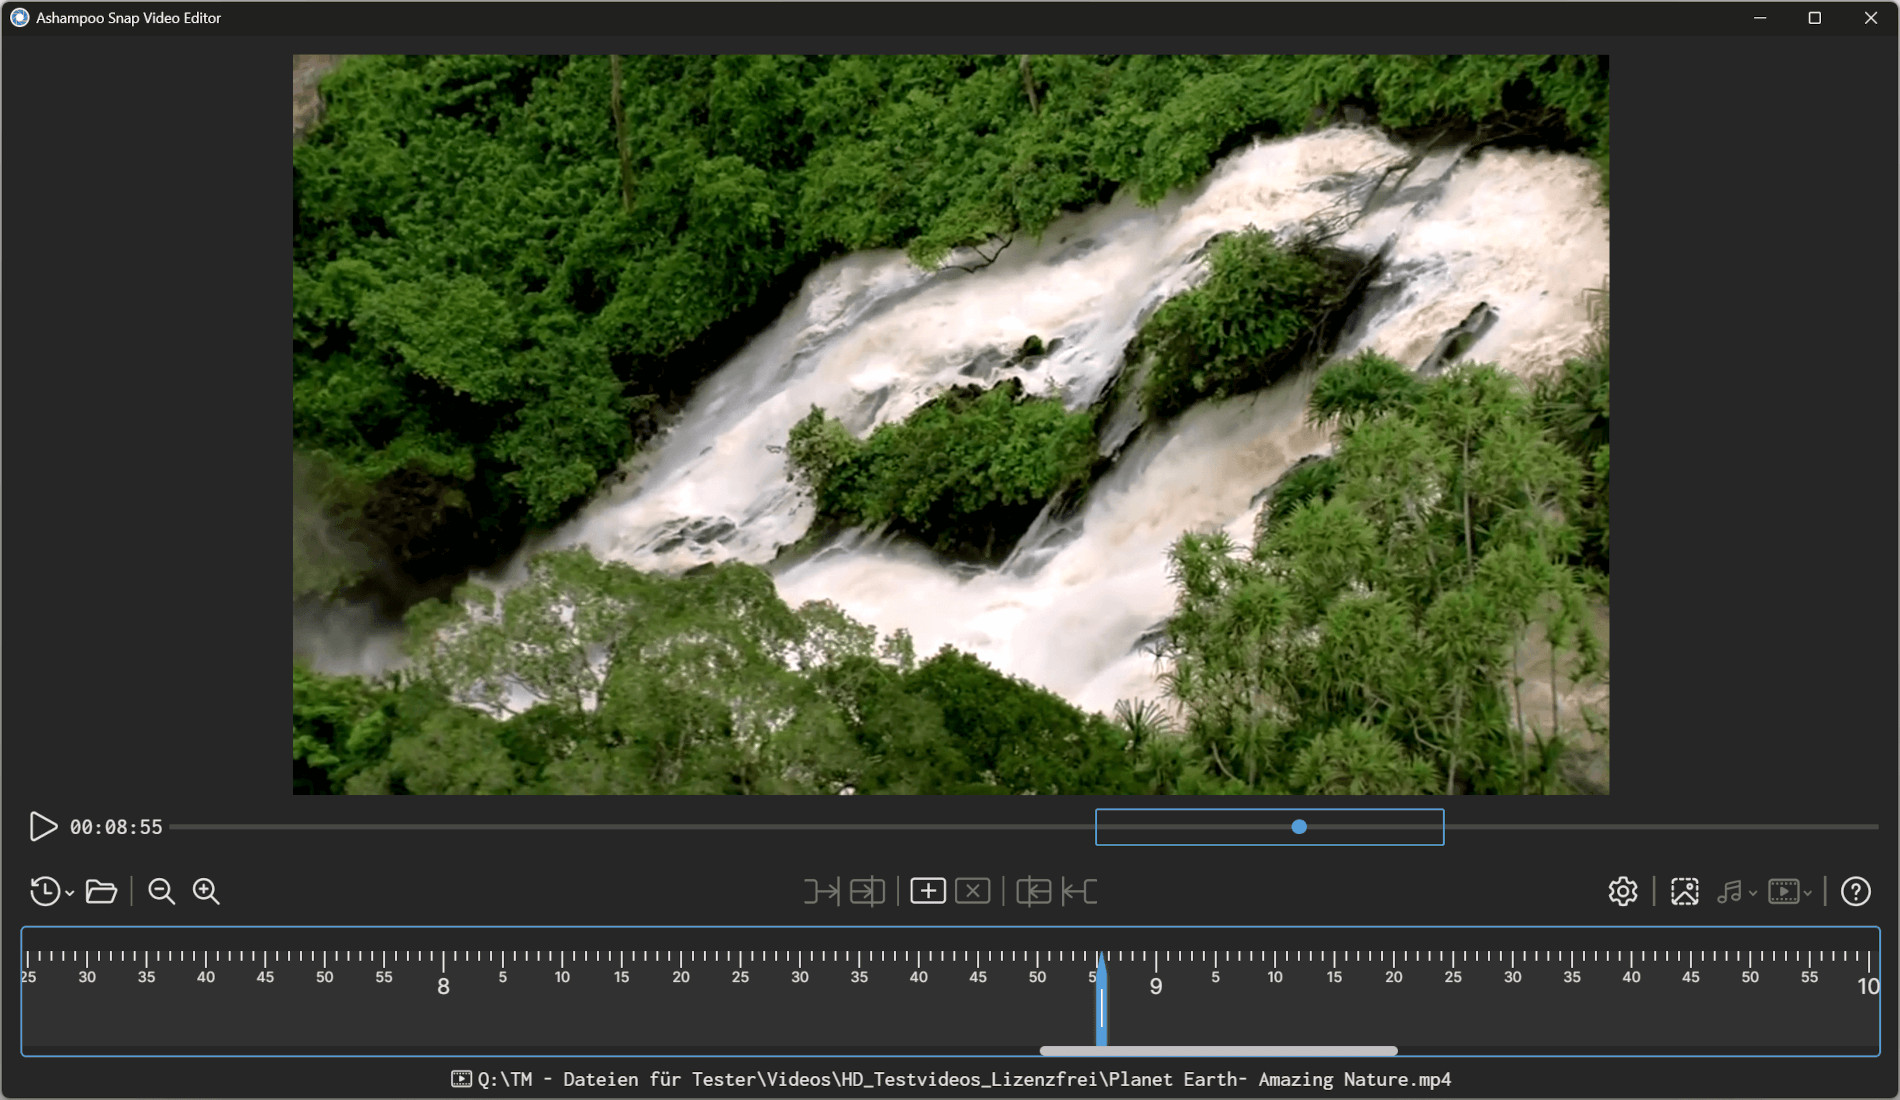
Task: Trim clip start to playhead position
Action: pos(820,891)
